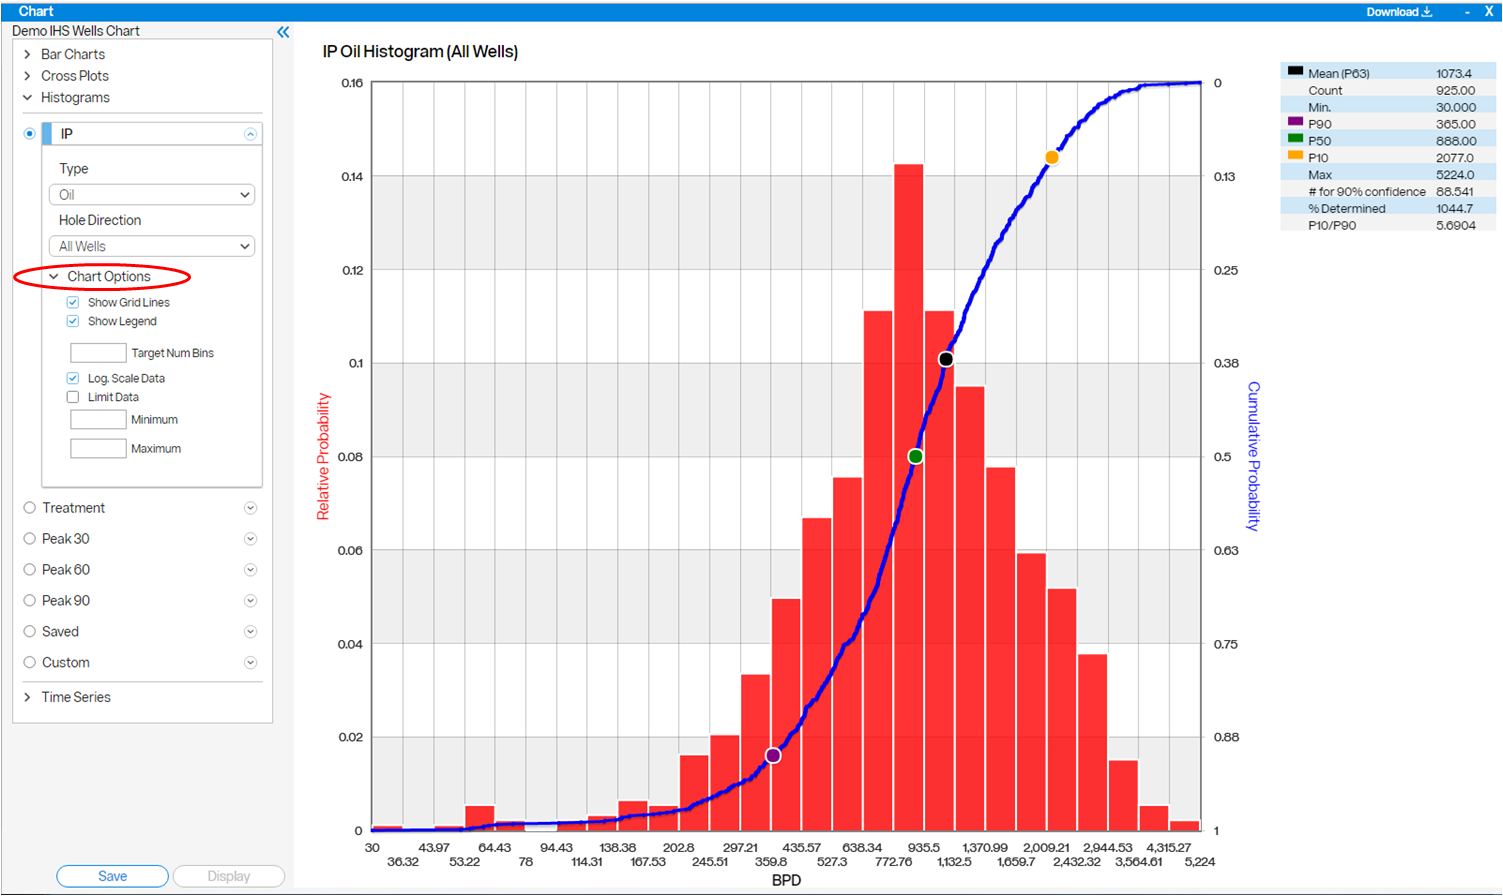
Task: Select the Treatment radio button
Action: click(x=30, y=508)
